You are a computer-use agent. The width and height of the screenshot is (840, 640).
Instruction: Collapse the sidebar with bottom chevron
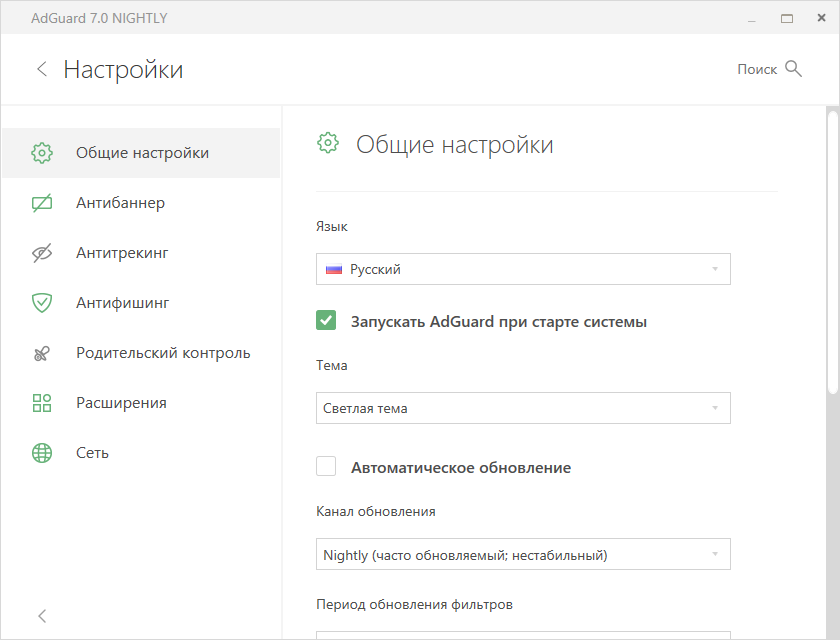coord(42,616)
